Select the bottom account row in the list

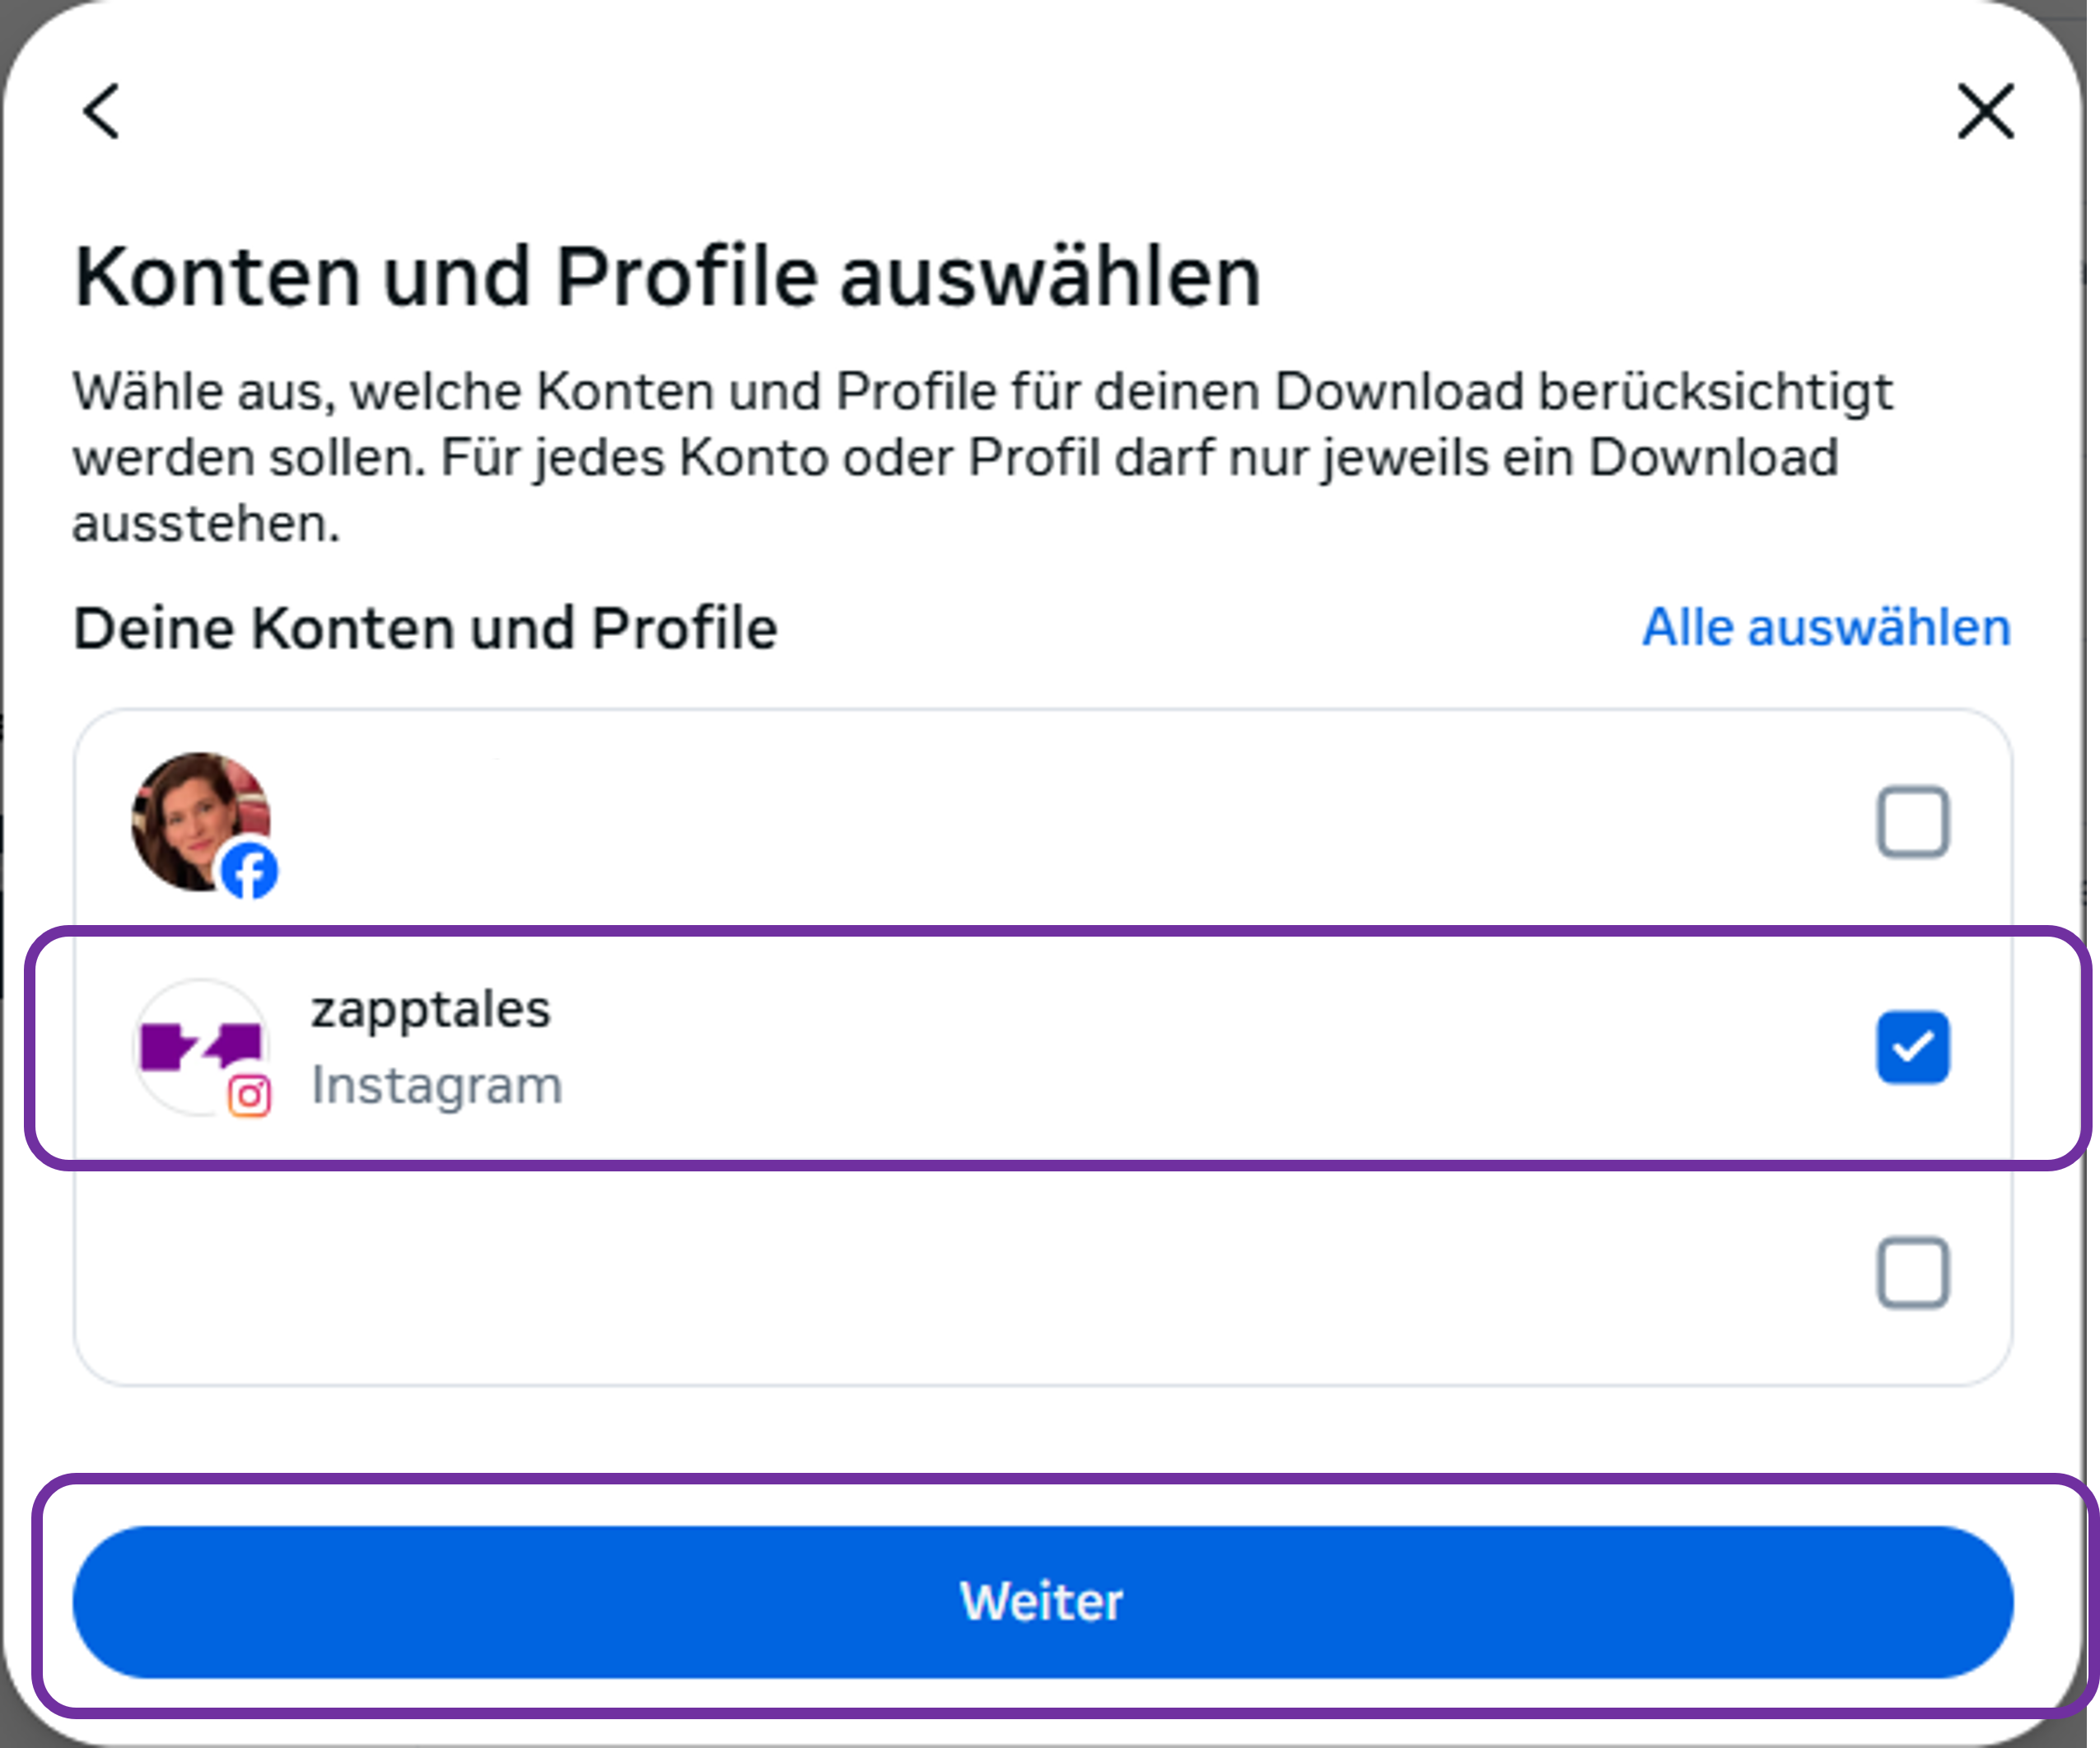coord(1000,1272)
